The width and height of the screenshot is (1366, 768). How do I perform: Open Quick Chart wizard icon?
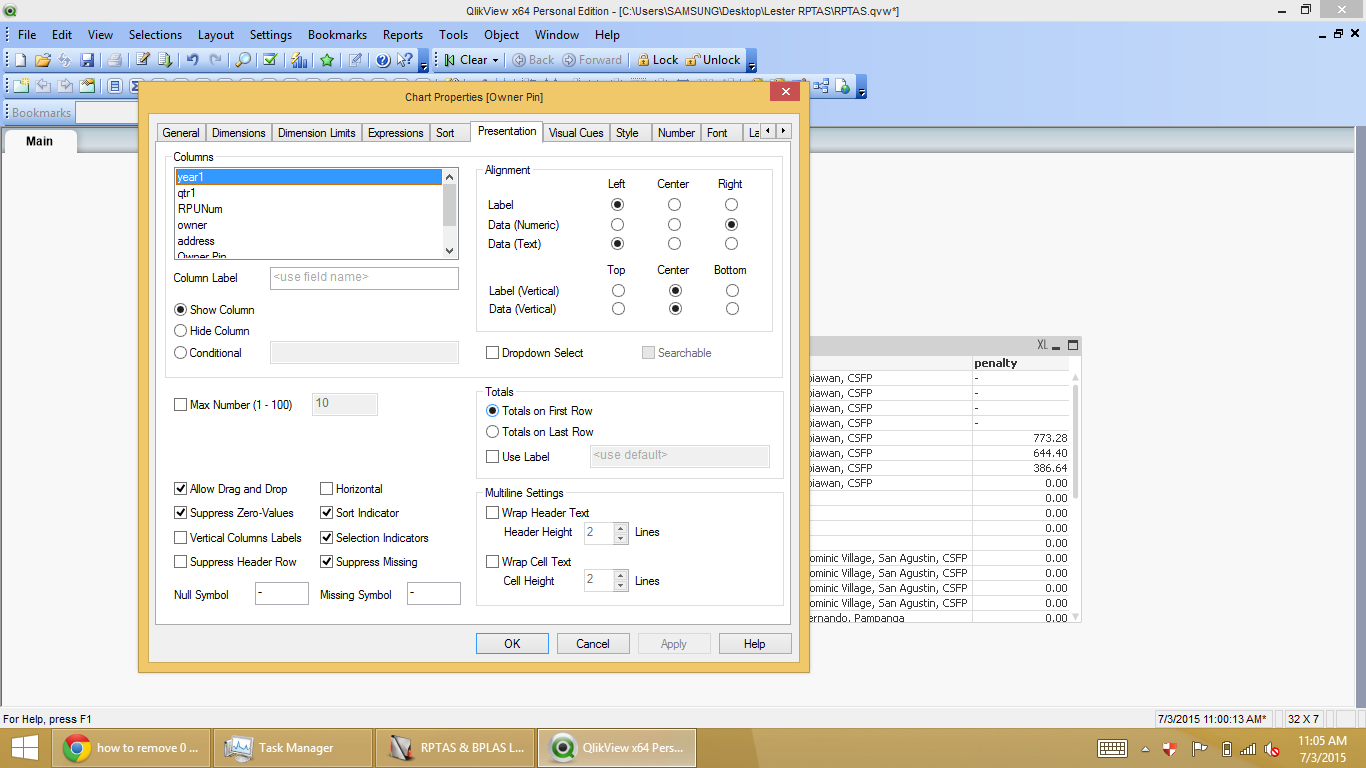pos(298,60)
